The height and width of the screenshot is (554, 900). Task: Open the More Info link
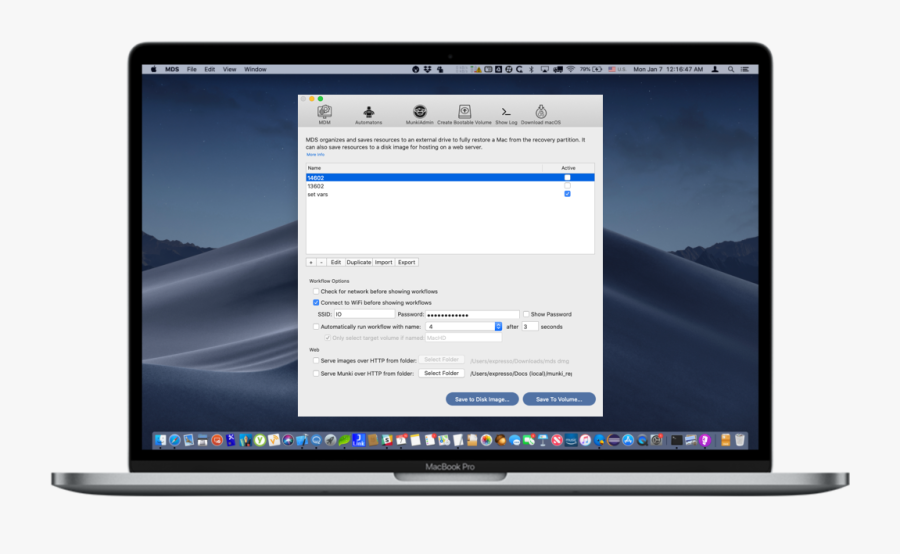click(x=315, y=154)
